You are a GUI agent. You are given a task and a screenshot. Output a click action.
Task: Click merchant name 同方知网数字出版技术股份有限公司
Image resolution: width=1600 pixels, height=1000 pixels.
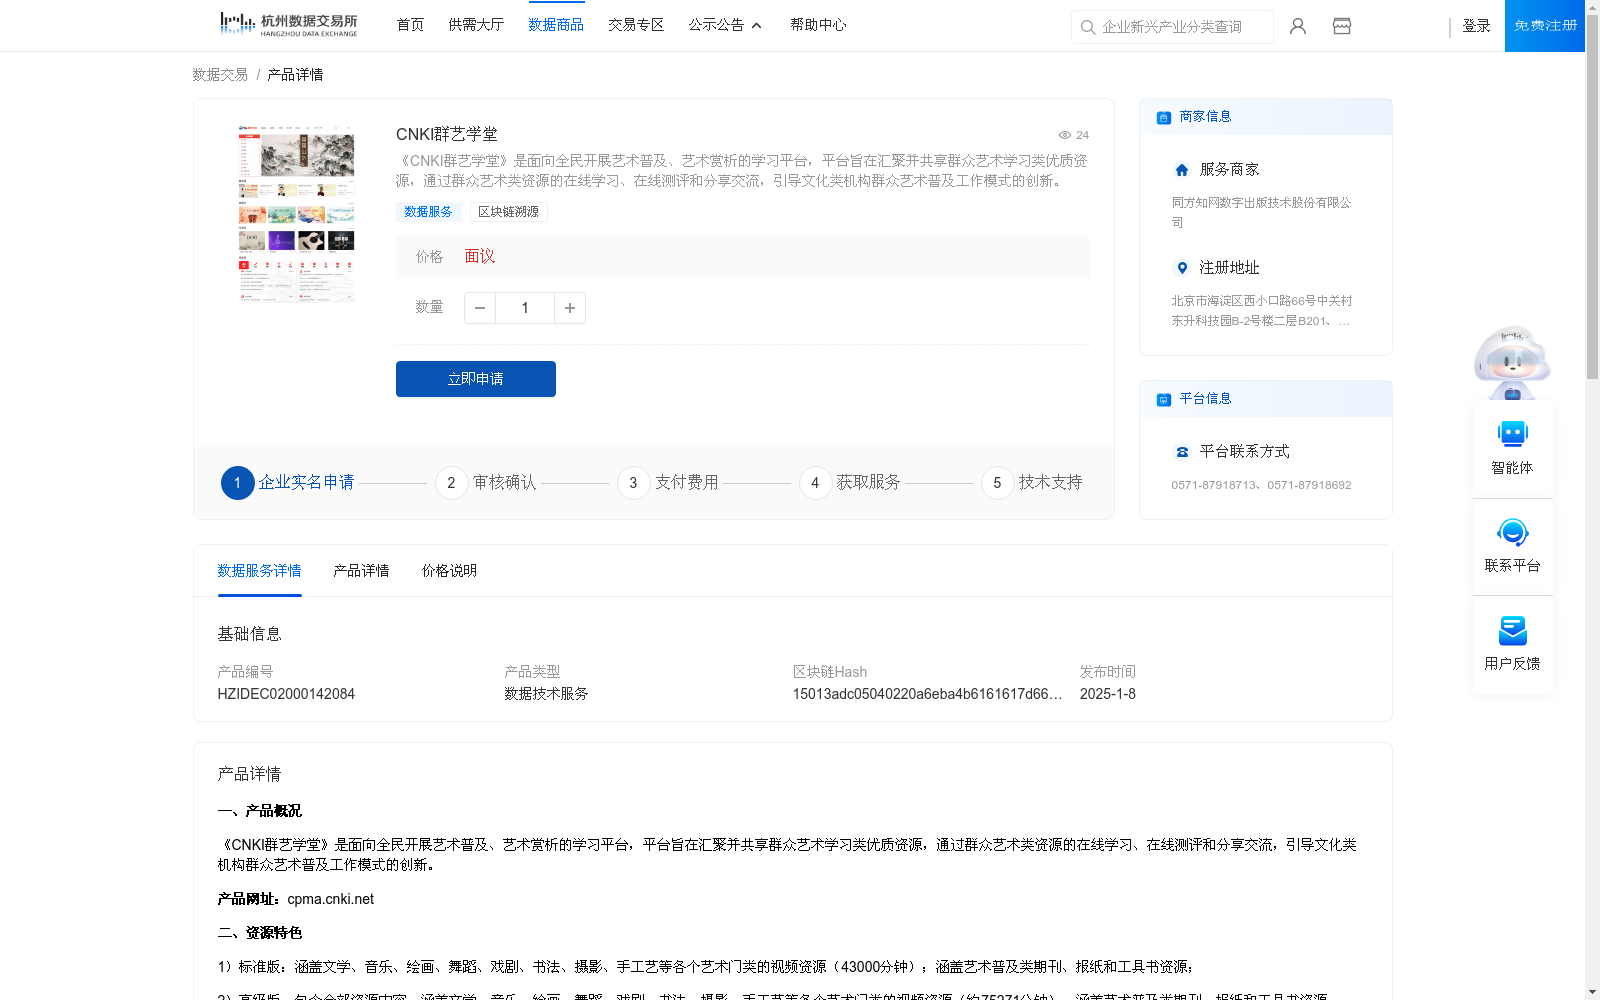1262,212
